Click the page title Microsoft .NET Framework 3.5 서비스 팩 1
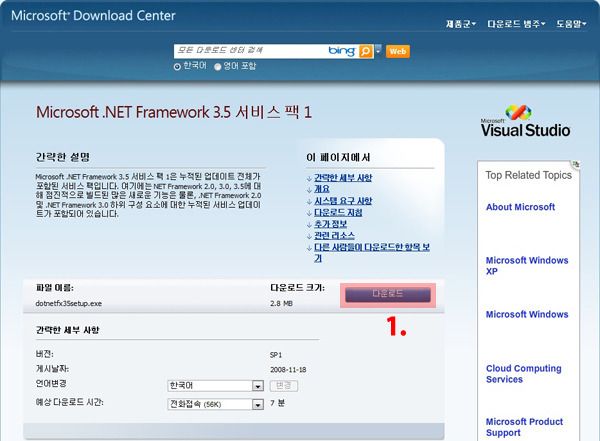This screenshot has width=600, height=441. [174, 112]
